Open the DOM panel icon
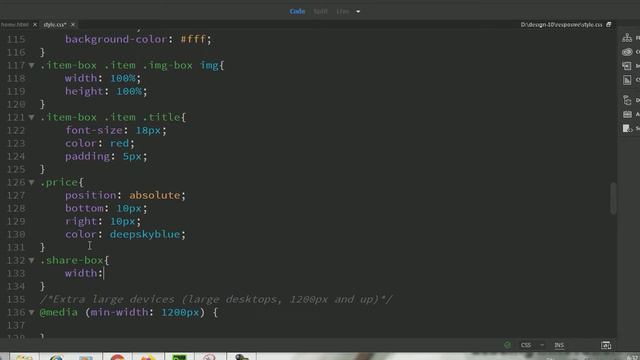This screenshot has width=640, height=360. 627,100
